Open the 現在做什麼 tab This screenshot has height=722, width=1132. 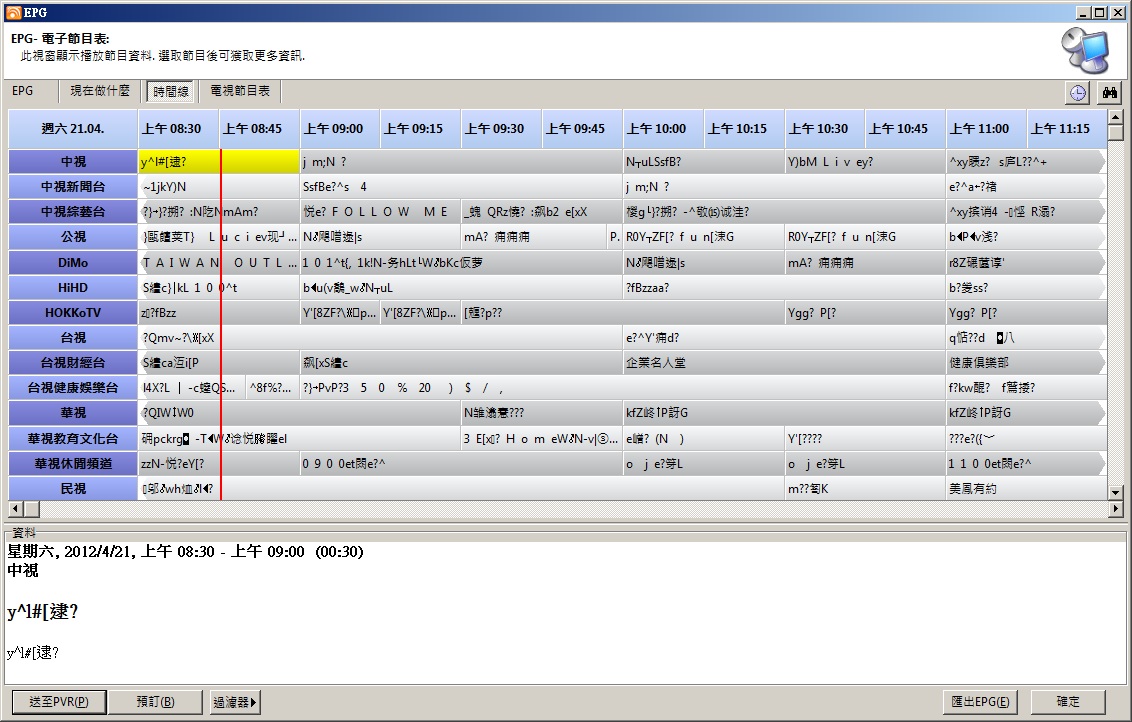[100, 91]
